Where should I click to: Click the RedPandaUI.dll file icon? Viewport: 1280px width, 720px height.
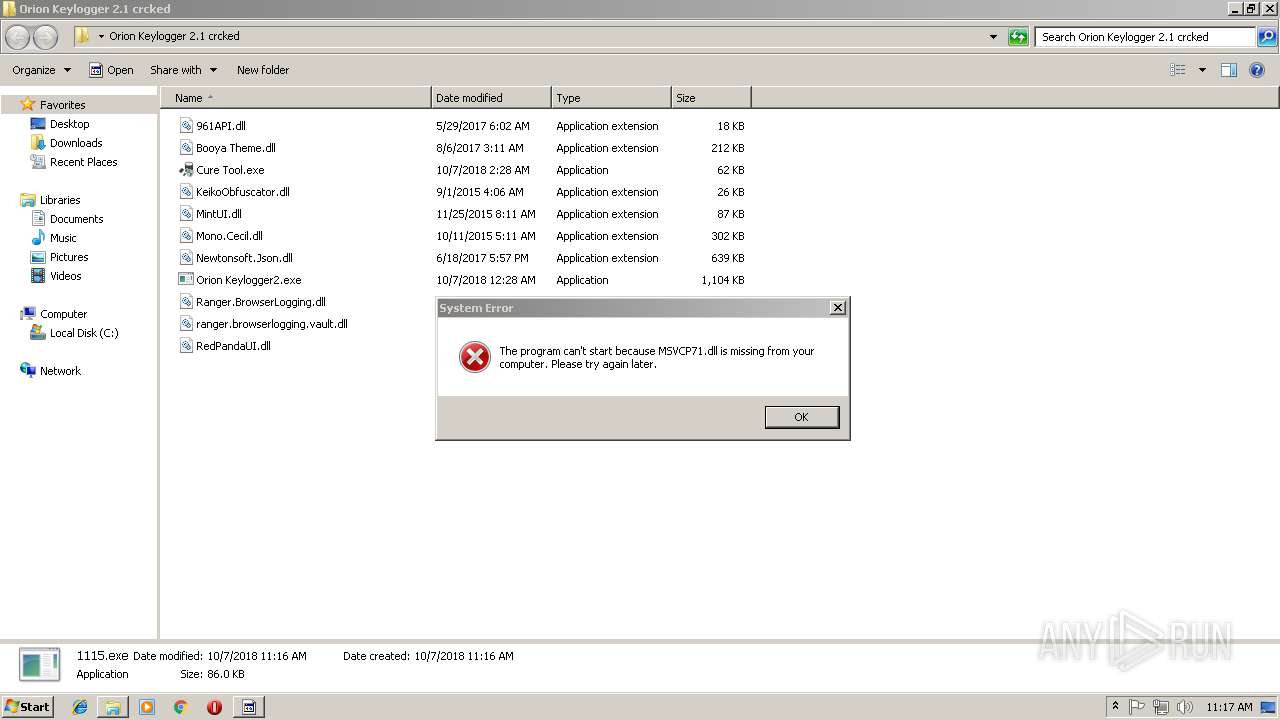pyautogui.click(x=186, y=346)
